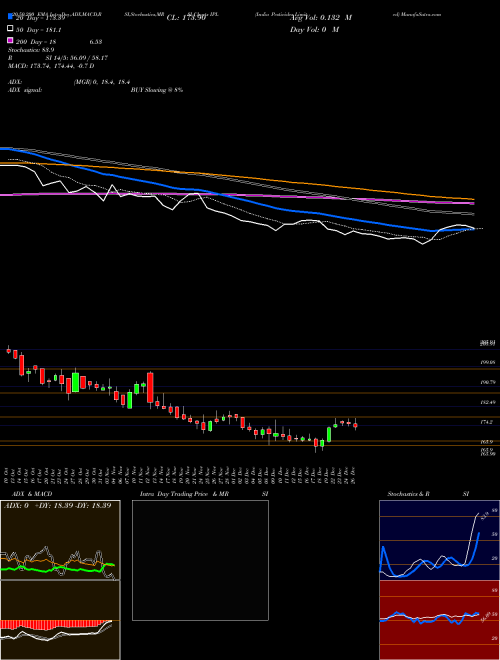Click the 'Day Vol: 0 M' text
Image resolution: width=500 pixels, height=660 pixels.
pyautogui.click(x=314, y=30)
